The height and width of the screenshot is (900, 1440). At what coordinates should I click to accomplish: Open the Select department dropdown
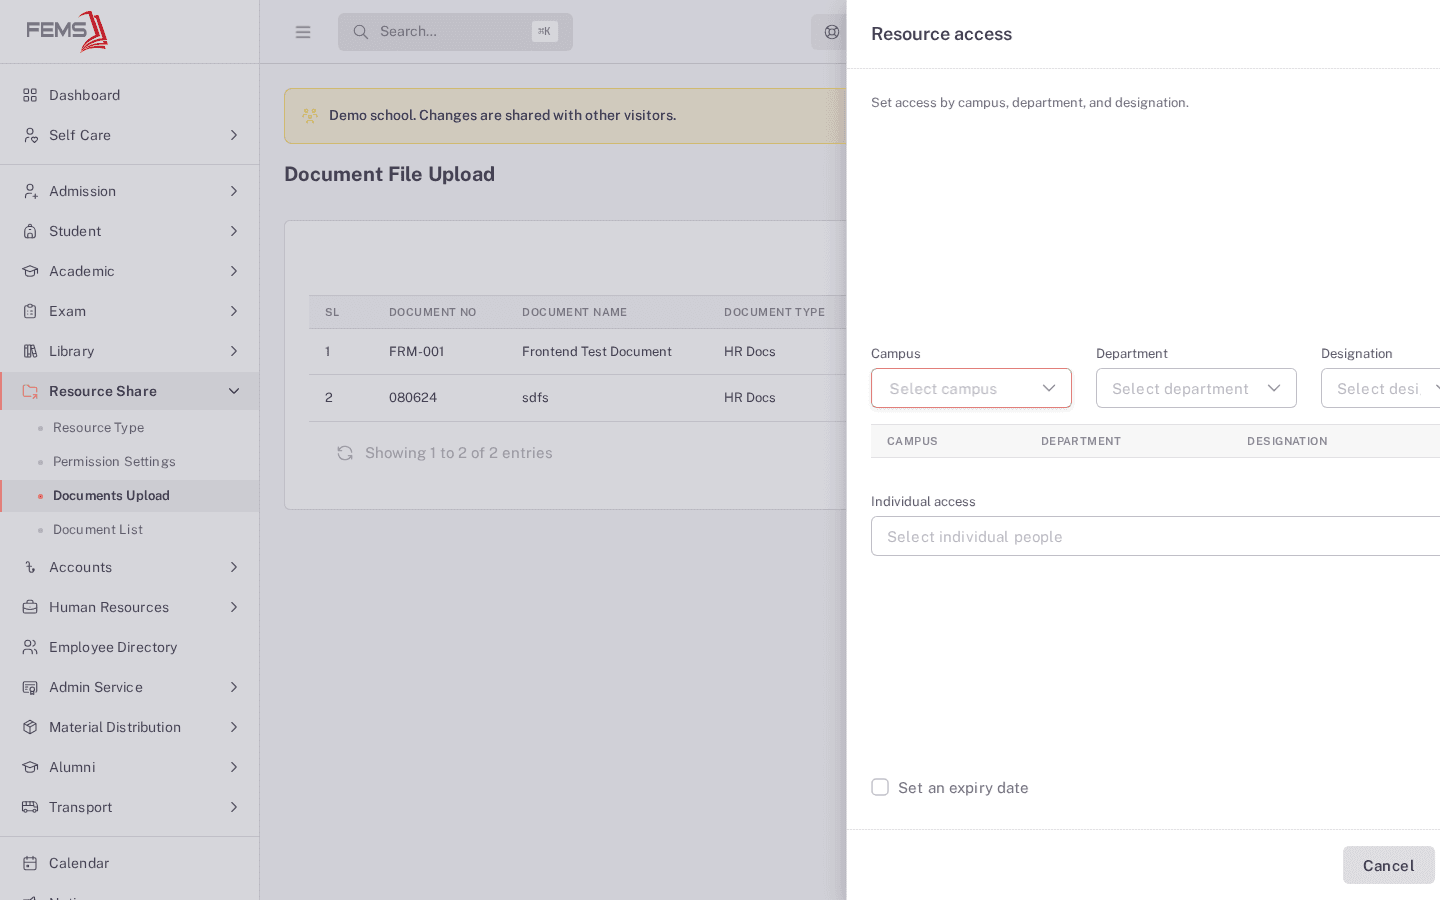click(x=1196, y=388)
